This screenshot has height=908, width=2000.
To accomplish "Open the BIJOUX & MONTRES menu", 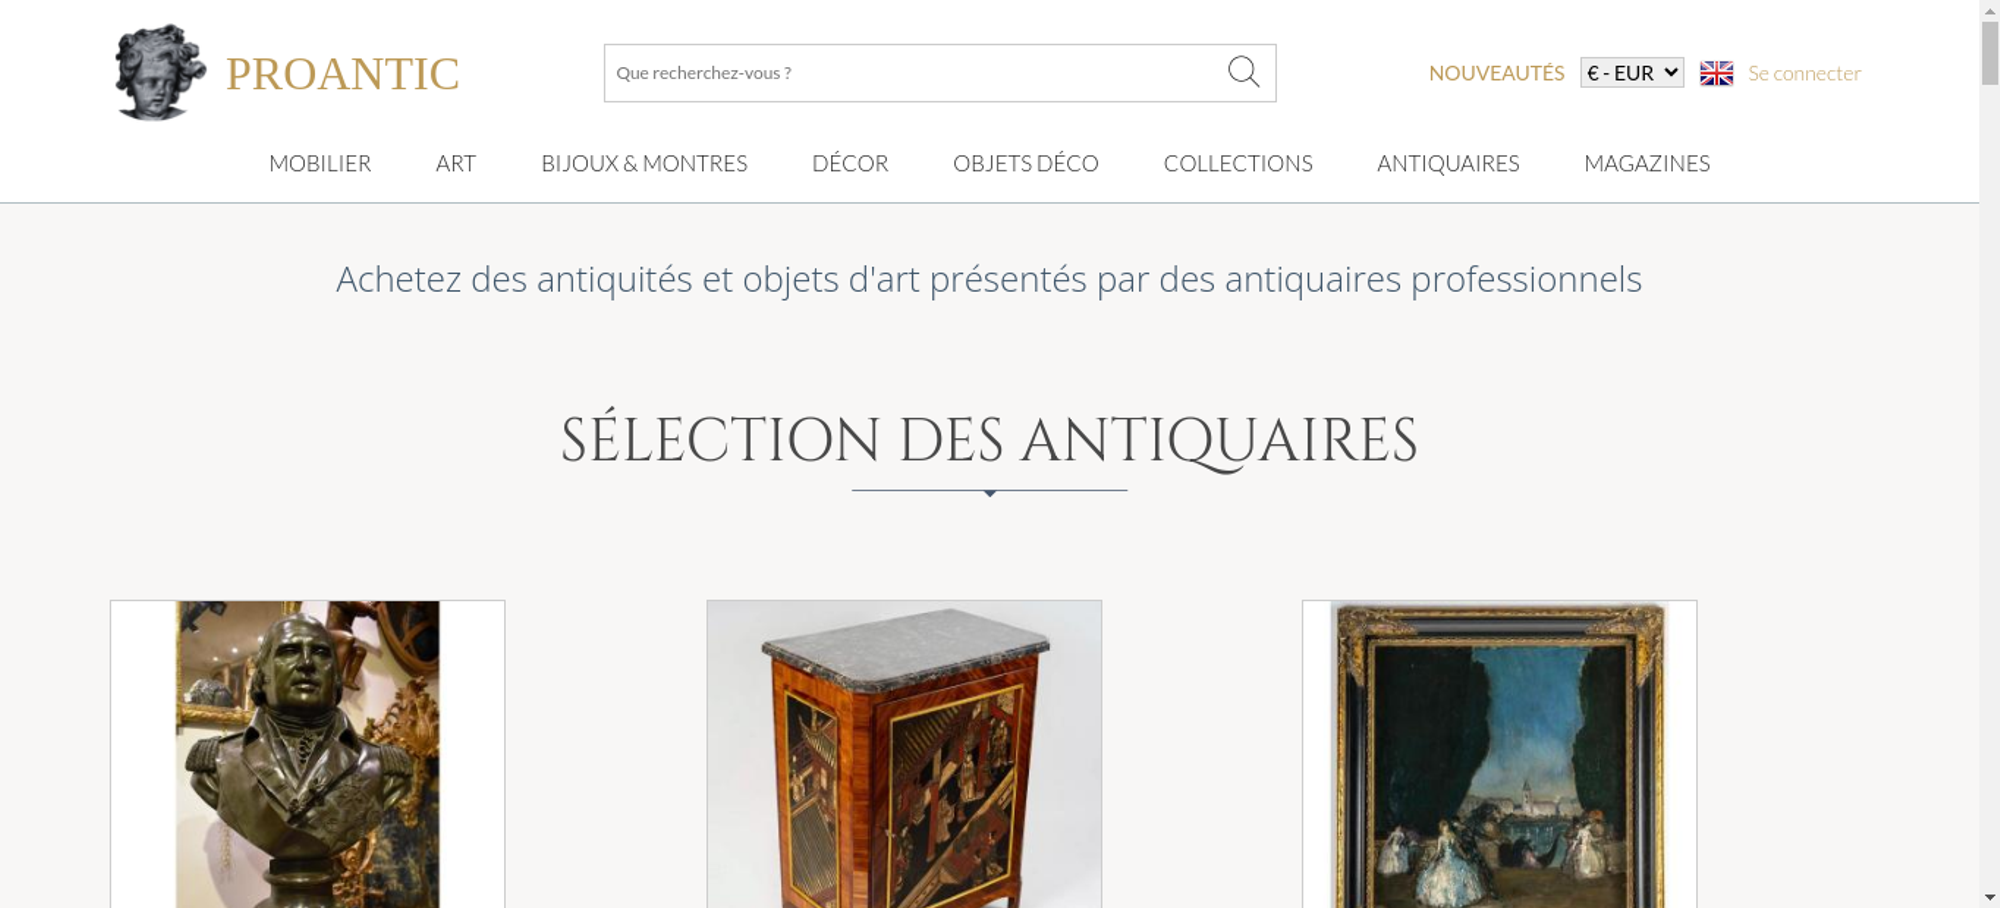I will [x=644, y=163].
